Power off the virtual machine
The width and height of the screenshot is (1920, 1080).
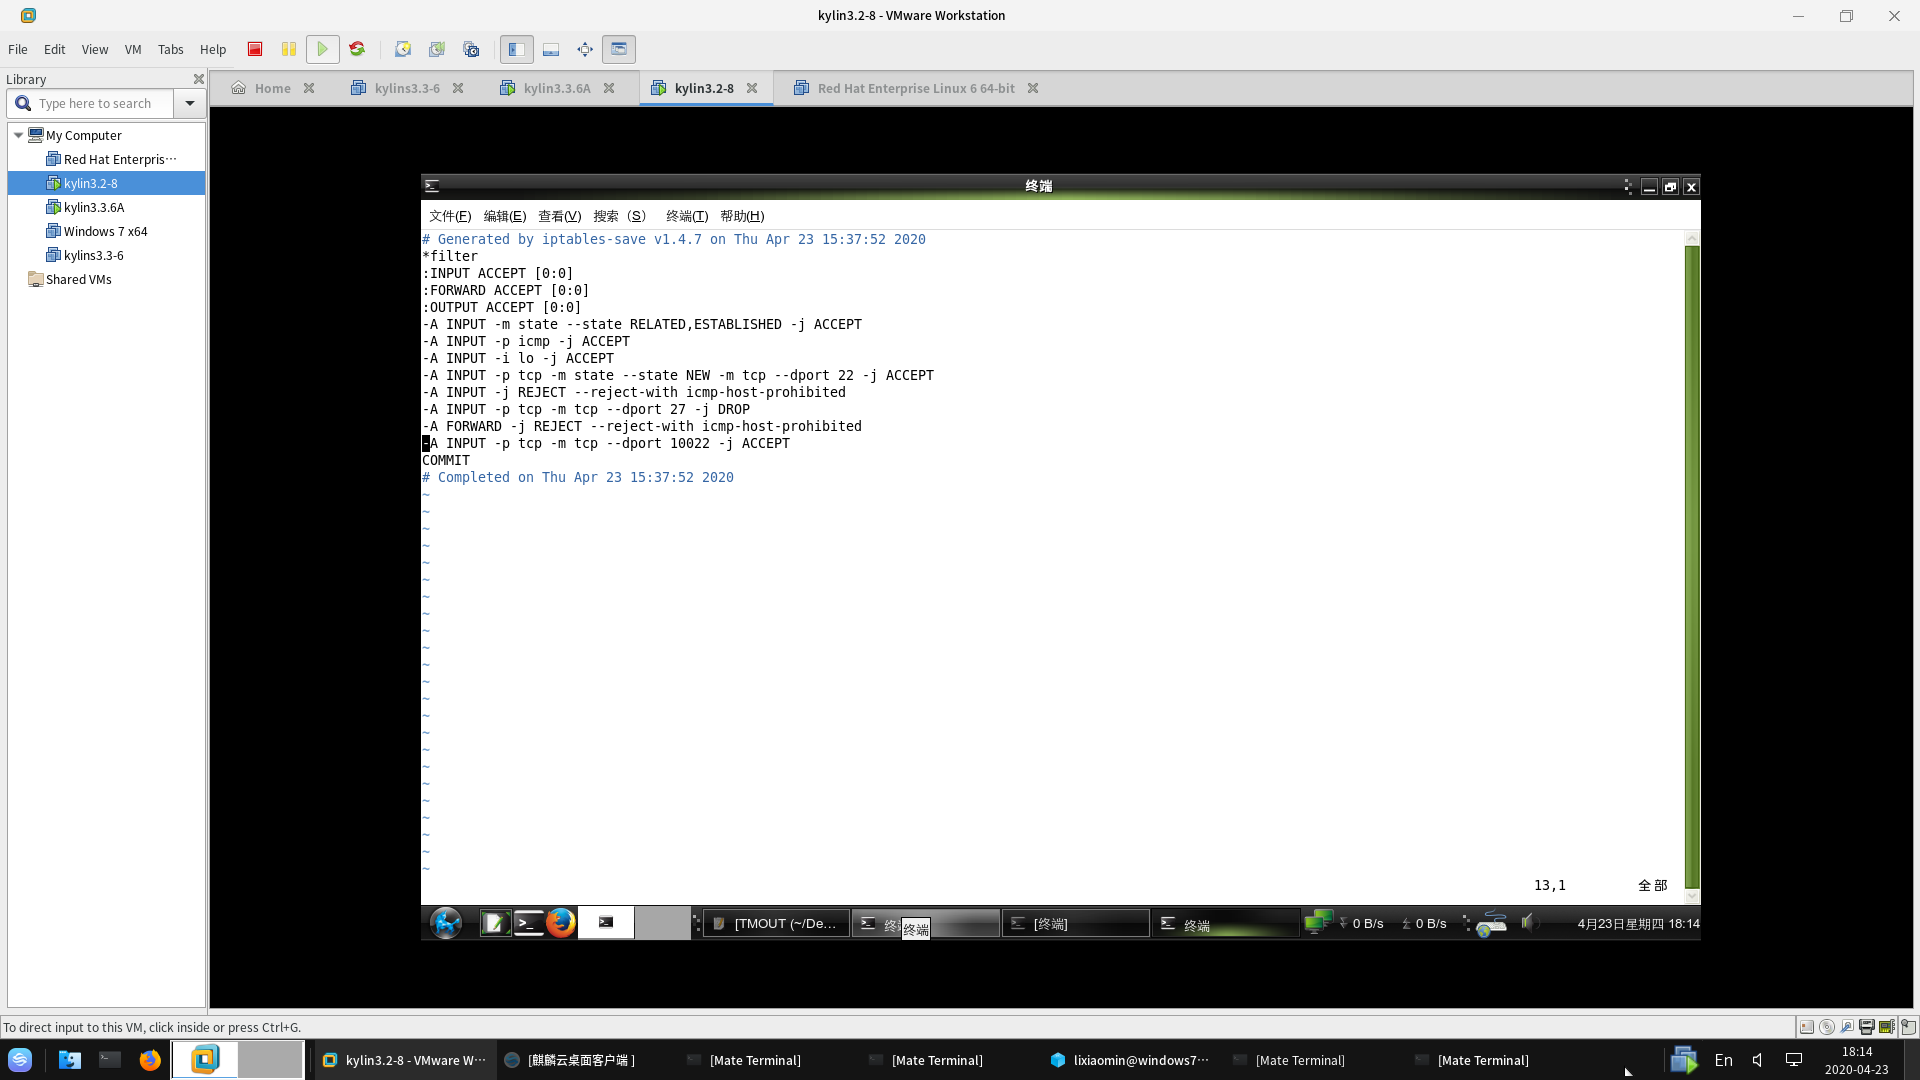[x=255, y=49]
